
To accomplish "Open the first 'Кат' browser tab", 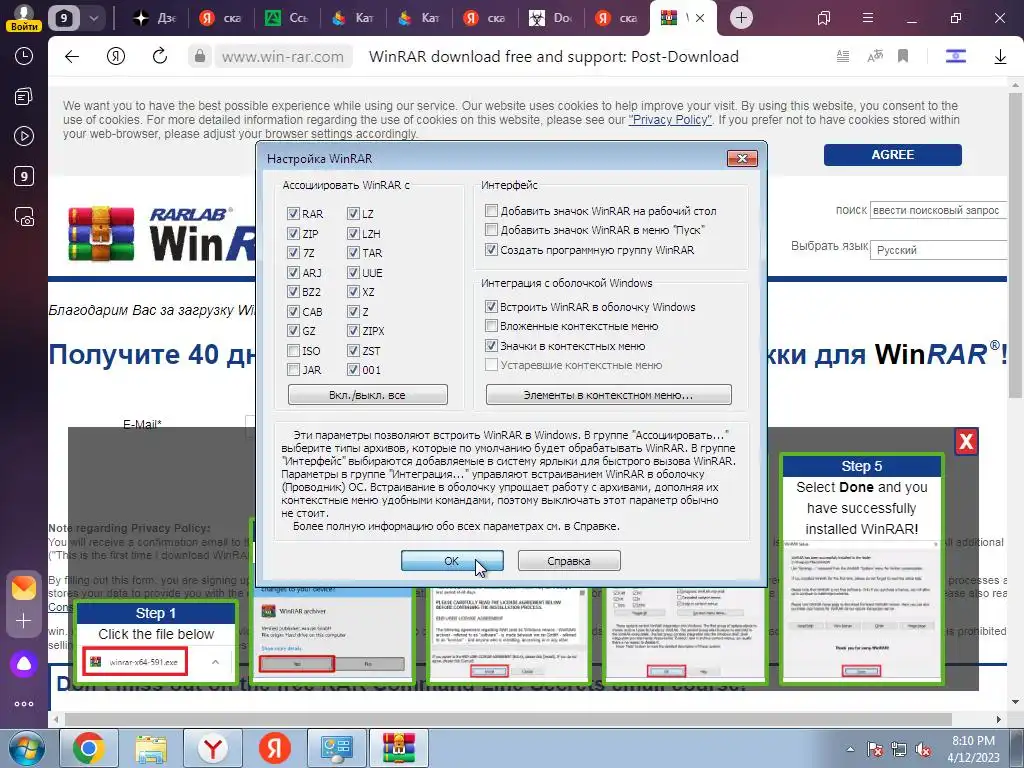I will (352, 18).
